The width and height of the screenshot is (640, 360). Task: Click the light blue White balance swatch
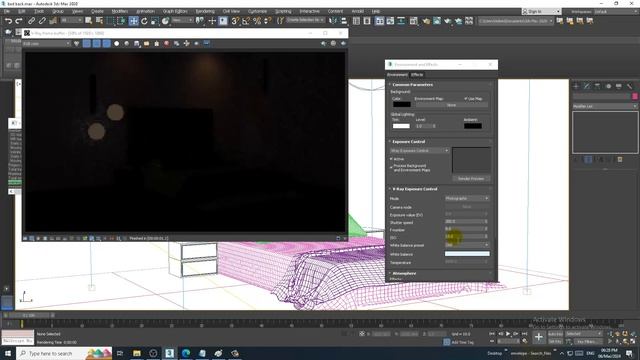(467, 254)
